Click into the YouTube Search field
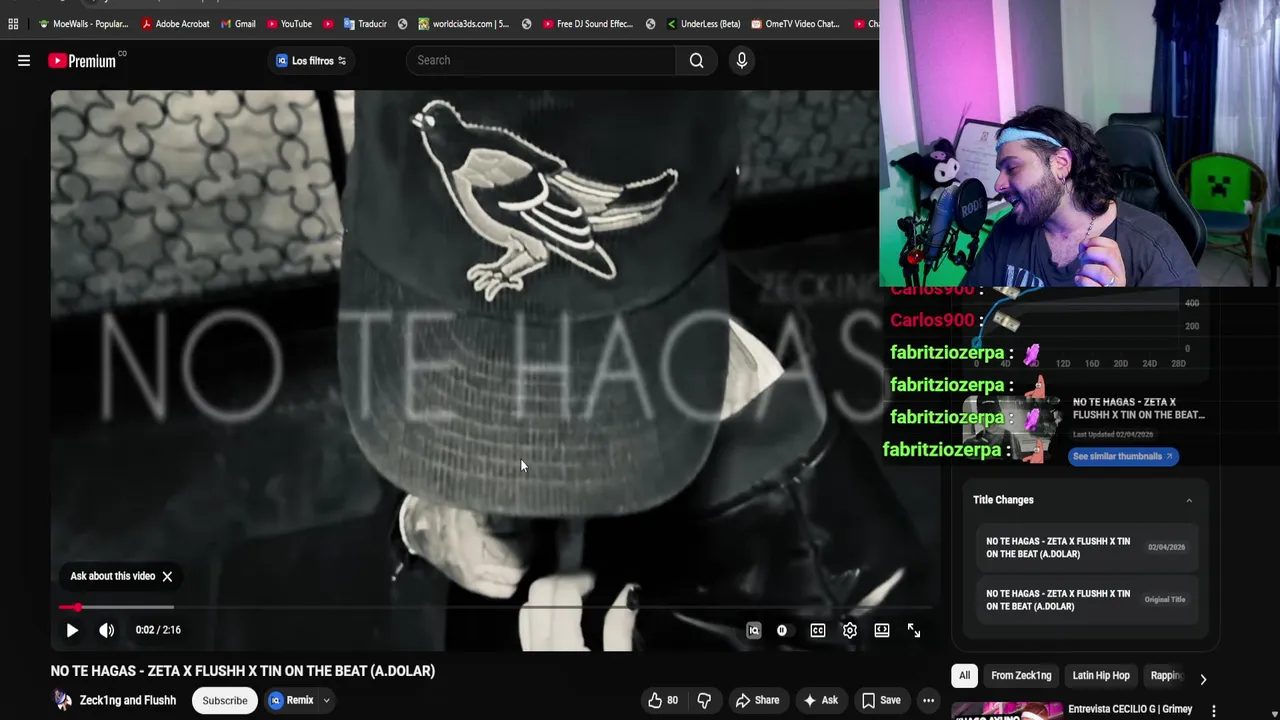 541,60
